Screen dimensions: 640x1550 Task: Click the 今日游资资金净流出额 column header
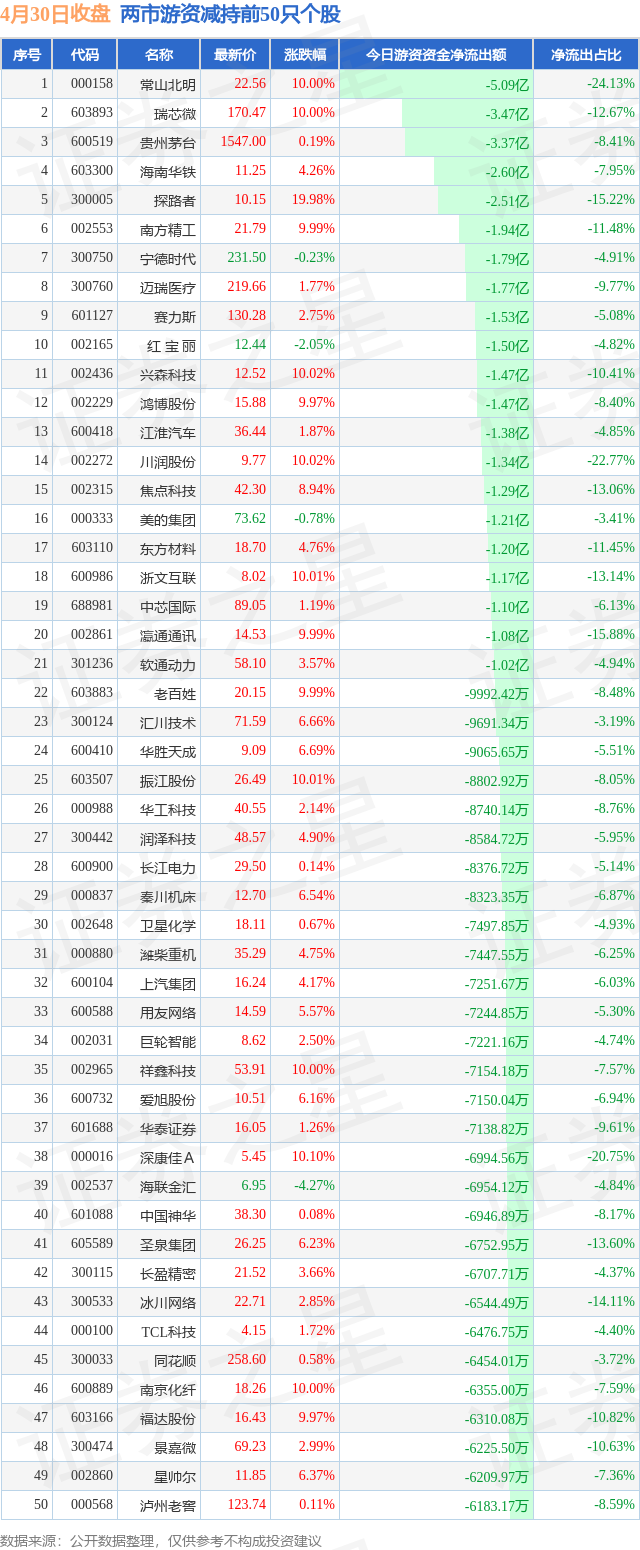(x=436, y=55)
